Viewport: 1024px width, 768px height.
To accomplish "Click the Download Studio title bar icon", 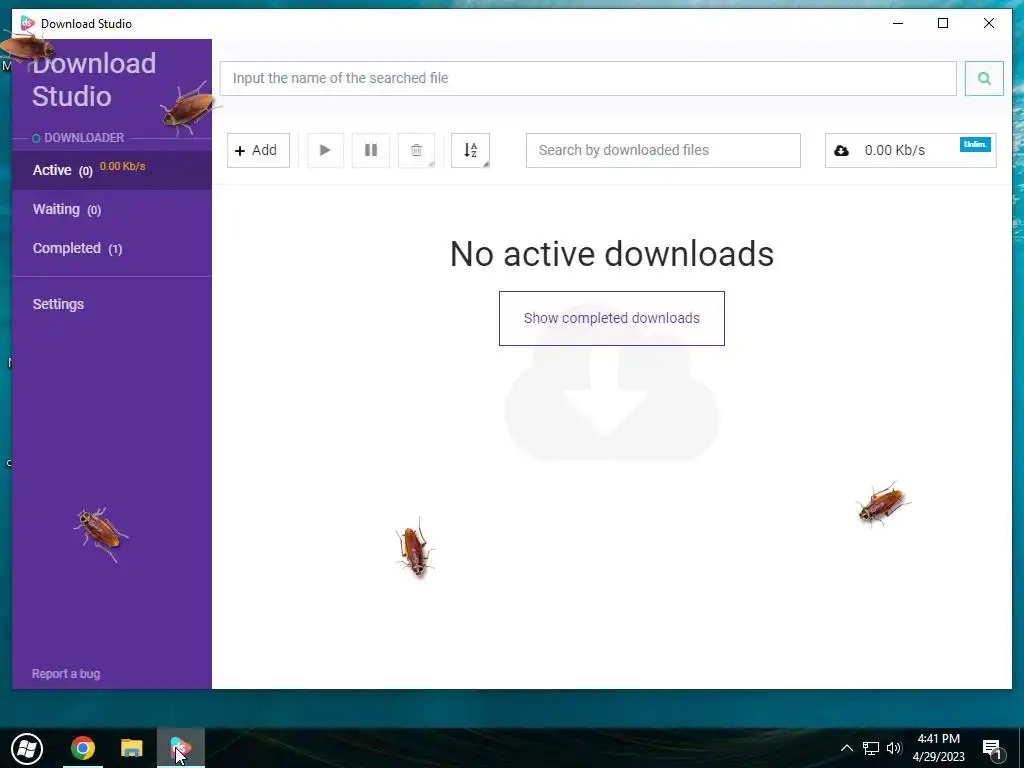I will click(x=27, y=24).
